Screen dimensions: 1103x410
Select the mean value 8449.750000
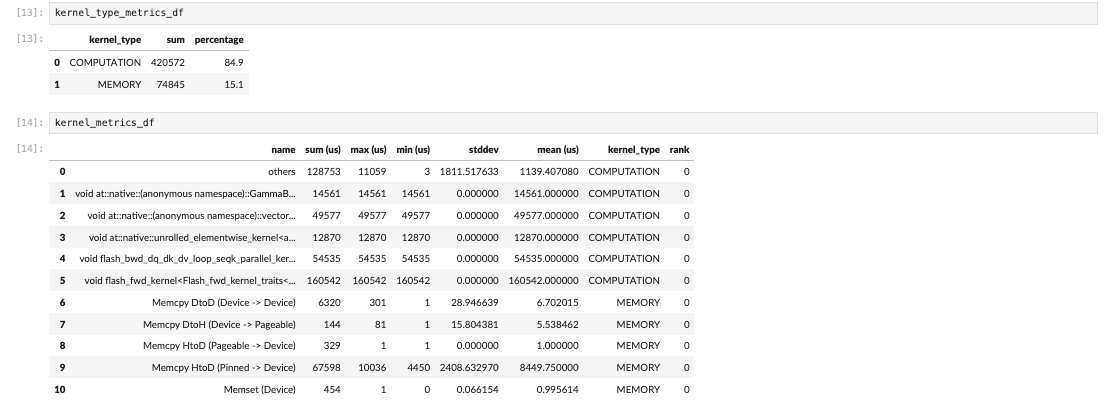click(549, 368)
